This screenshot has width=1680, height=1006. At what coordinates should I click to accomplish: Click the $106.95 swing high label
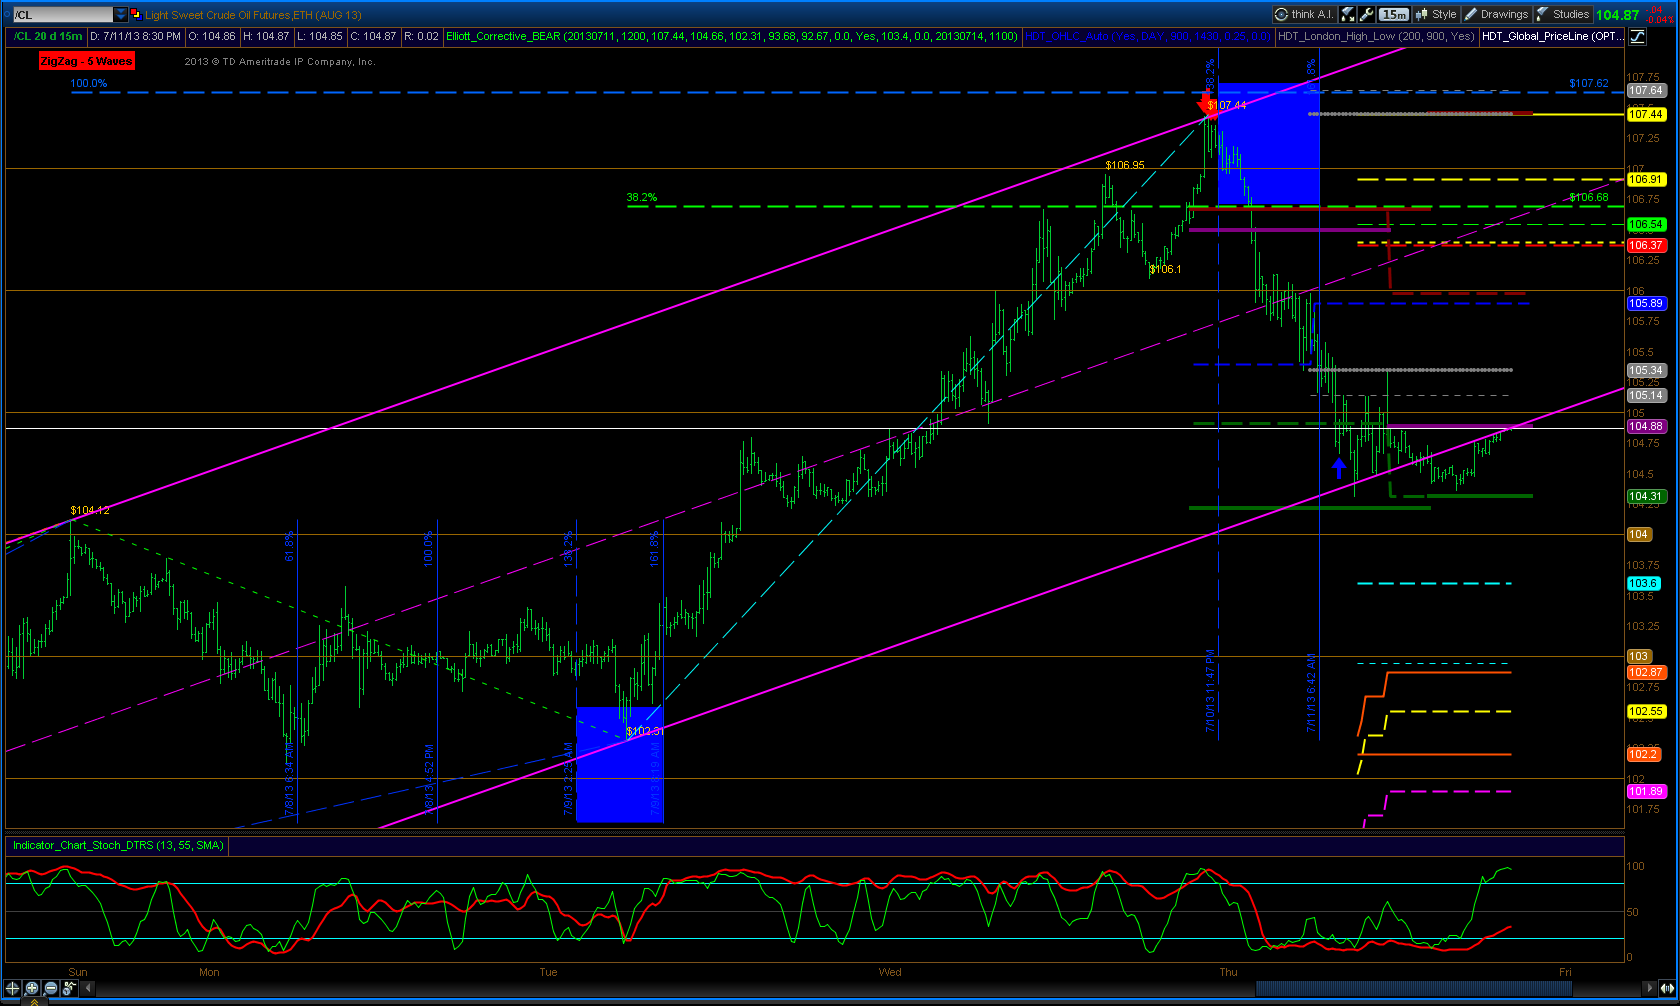(1125, 165)
